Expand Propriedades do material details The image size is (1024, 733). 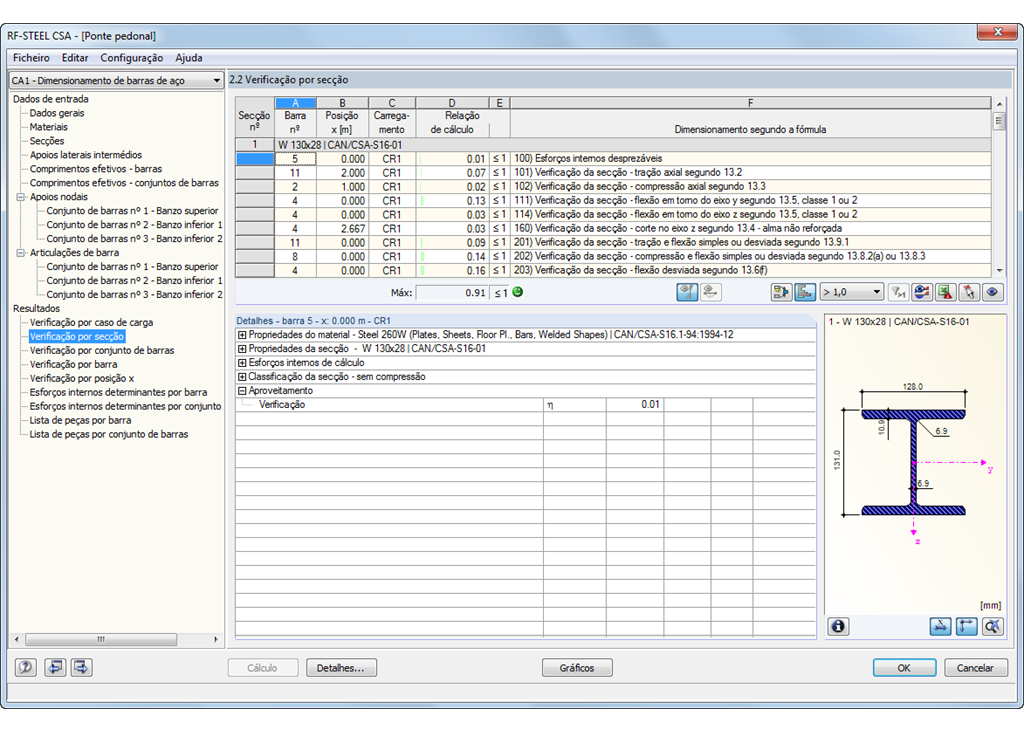(242, 334)
